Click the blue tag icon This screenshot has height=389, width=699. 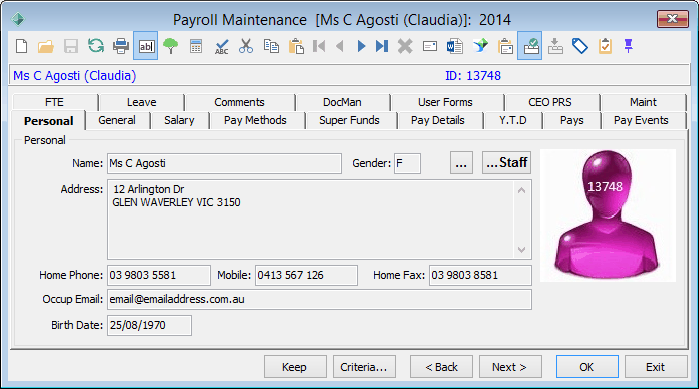[x=580, y=46]
